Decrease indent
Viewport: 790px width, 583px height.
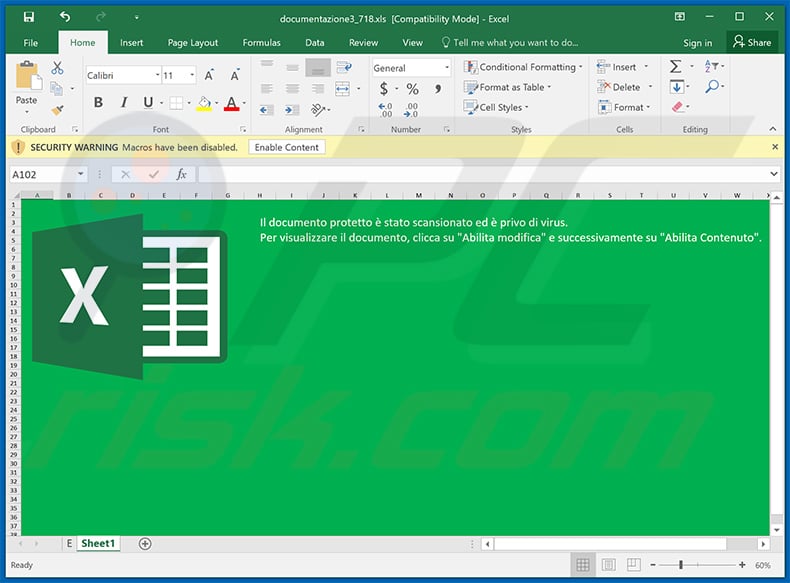(x=267, y=110)
